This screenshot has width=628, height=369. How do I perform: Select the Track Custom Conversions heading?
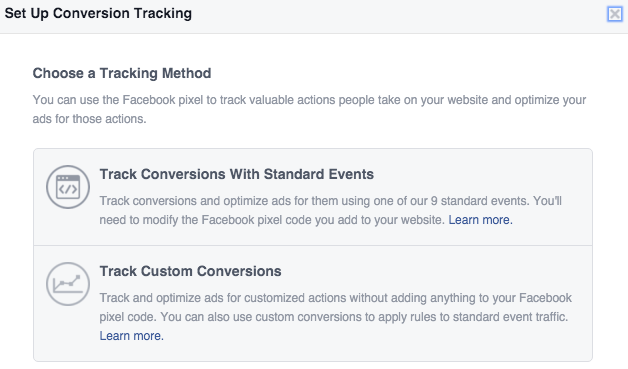(190, 271)
